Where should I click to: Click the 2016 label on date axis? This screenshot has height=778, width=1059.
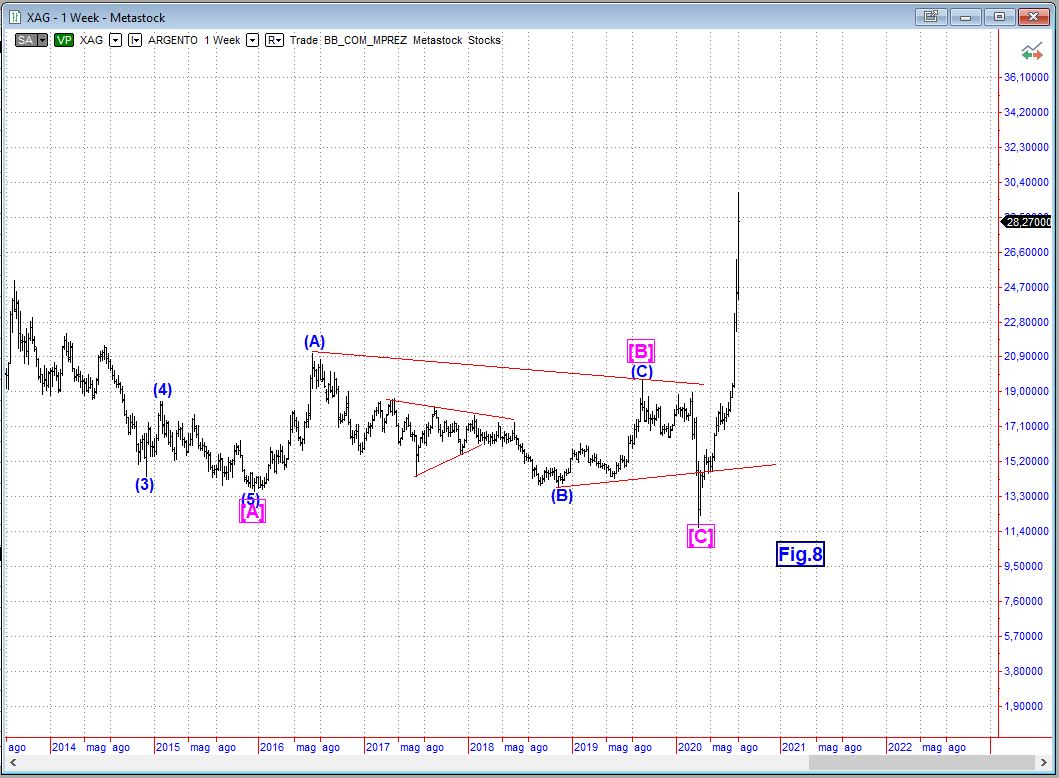(272, 747)
